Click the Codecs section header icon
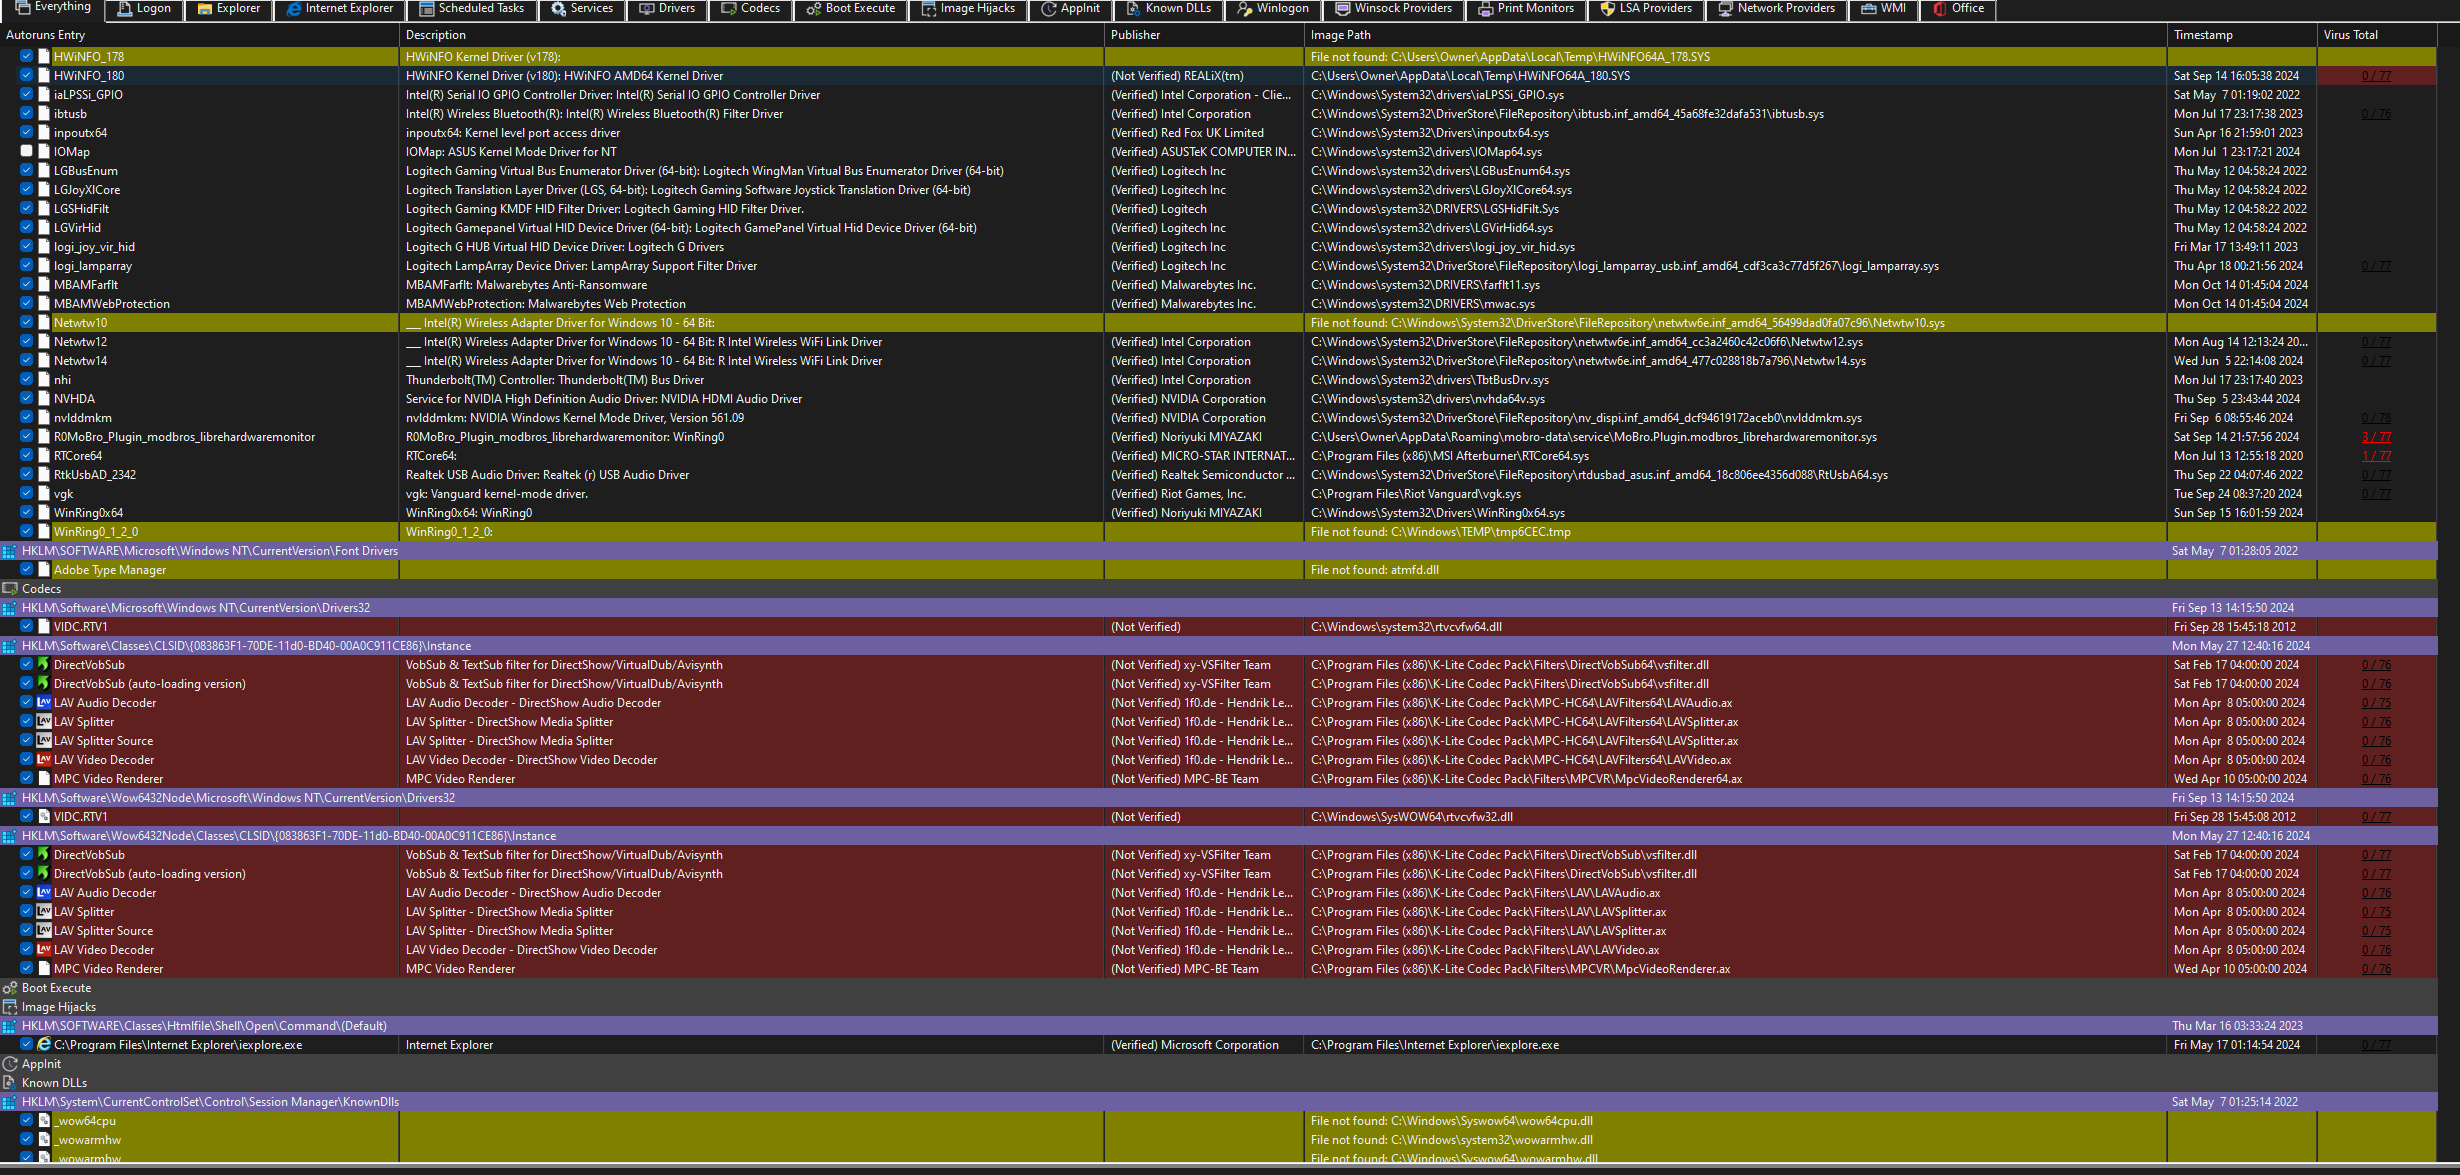 click(x=10, y=588)
